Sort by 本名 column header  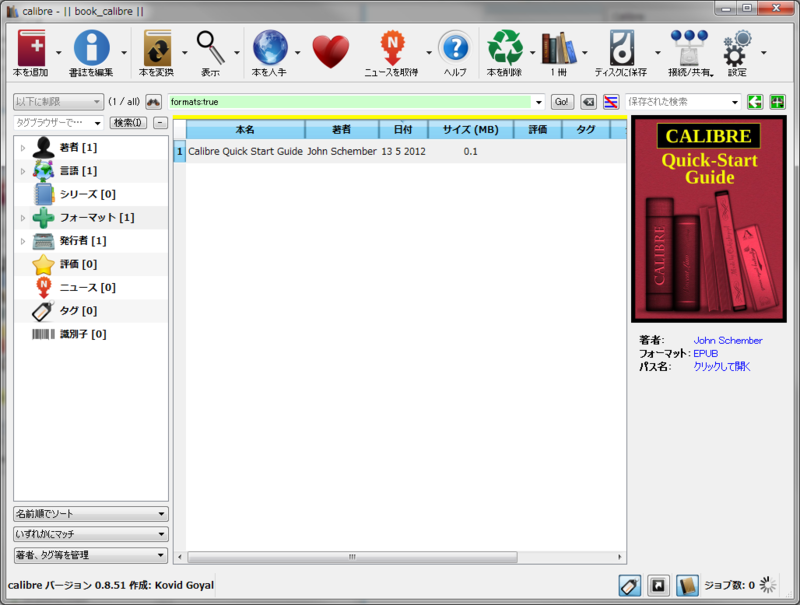pos(245,130)
